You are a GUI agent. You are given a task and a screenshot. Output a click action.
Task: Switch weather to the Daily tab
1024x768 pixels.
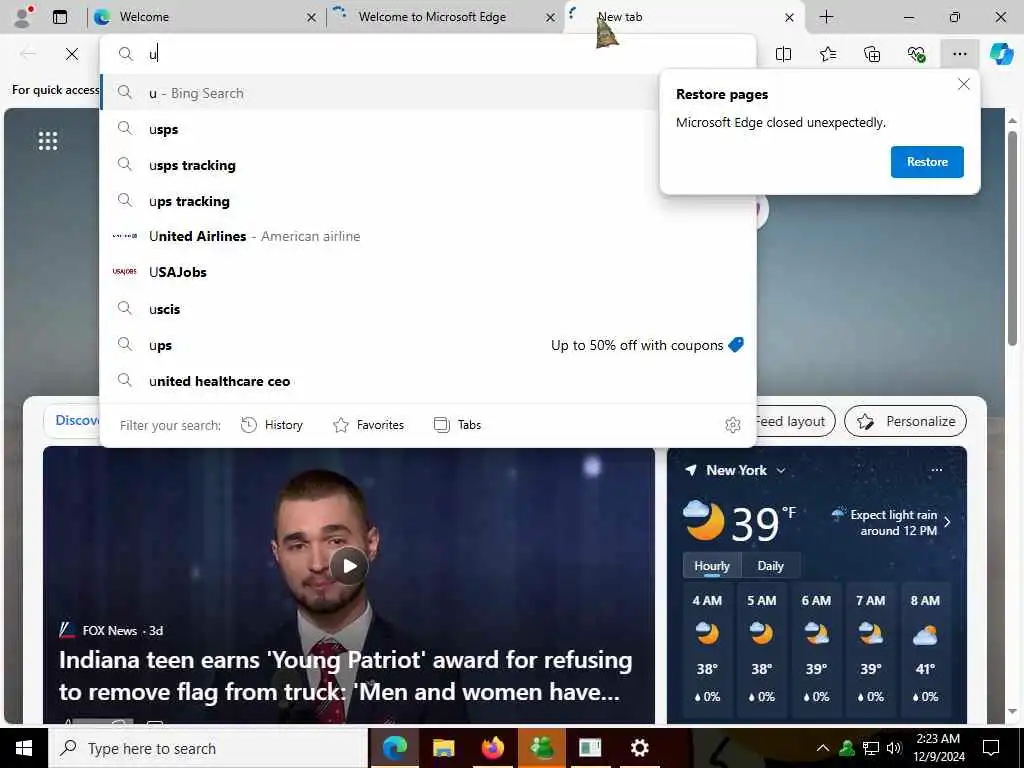click(770, 566)
